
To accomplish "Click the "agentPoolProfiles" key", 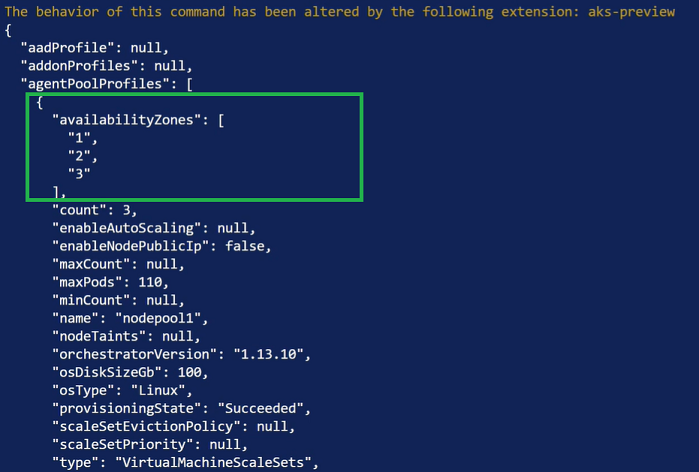I will click(x=95, y=84).
